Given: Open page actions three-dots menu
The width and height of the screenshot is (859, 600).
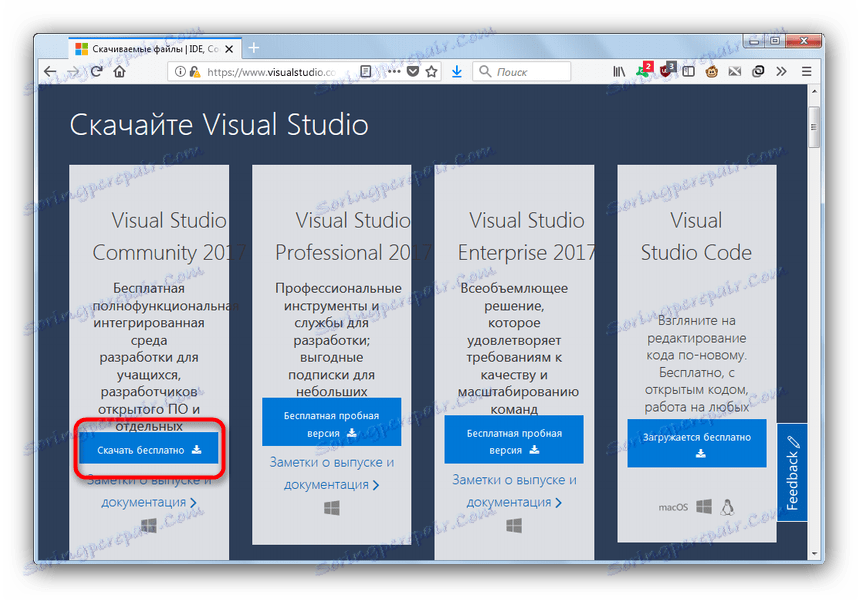Looking at the screenshot, I should click(x=393, y=72).
